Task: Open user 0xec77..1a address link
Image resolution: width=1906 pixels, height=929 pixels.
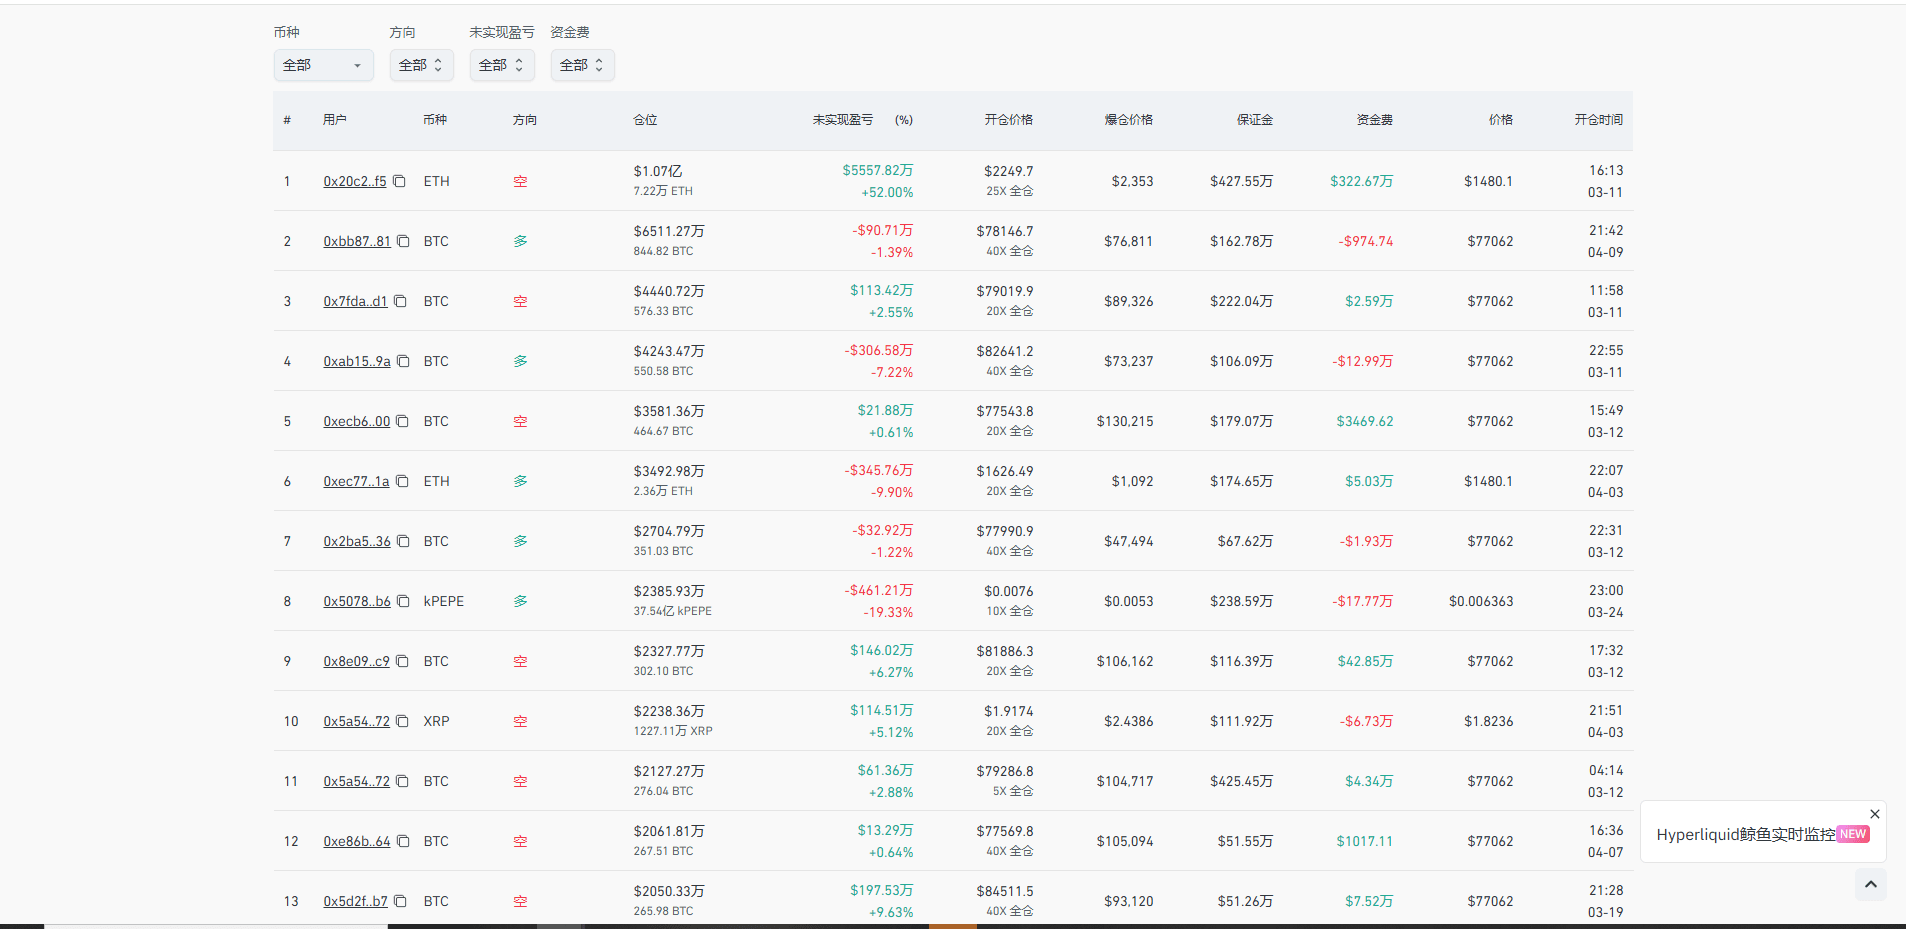Action: click(x=356, y=481)
